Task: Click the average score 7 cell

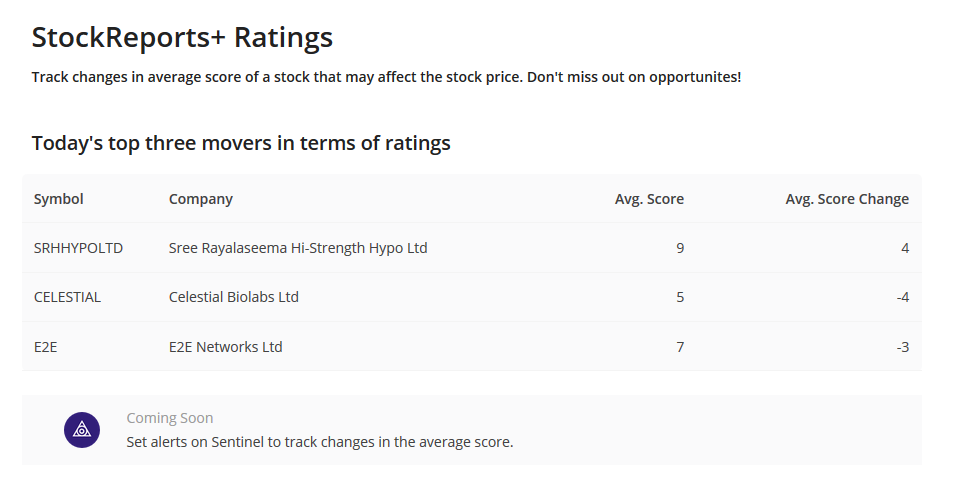Action: 680,347
